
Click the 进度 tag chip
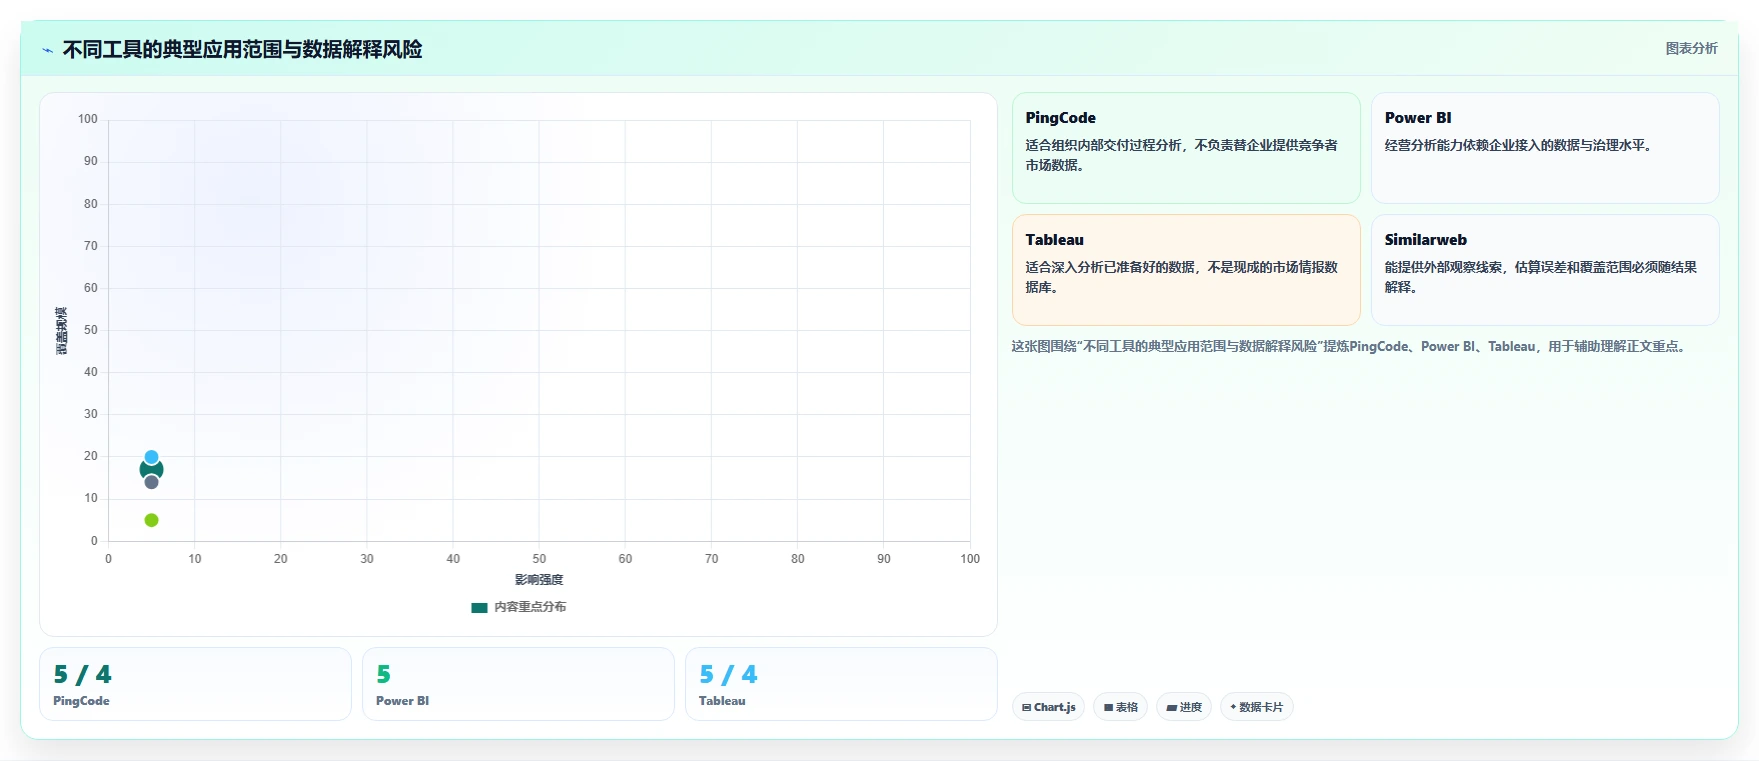pos(1184,707)
